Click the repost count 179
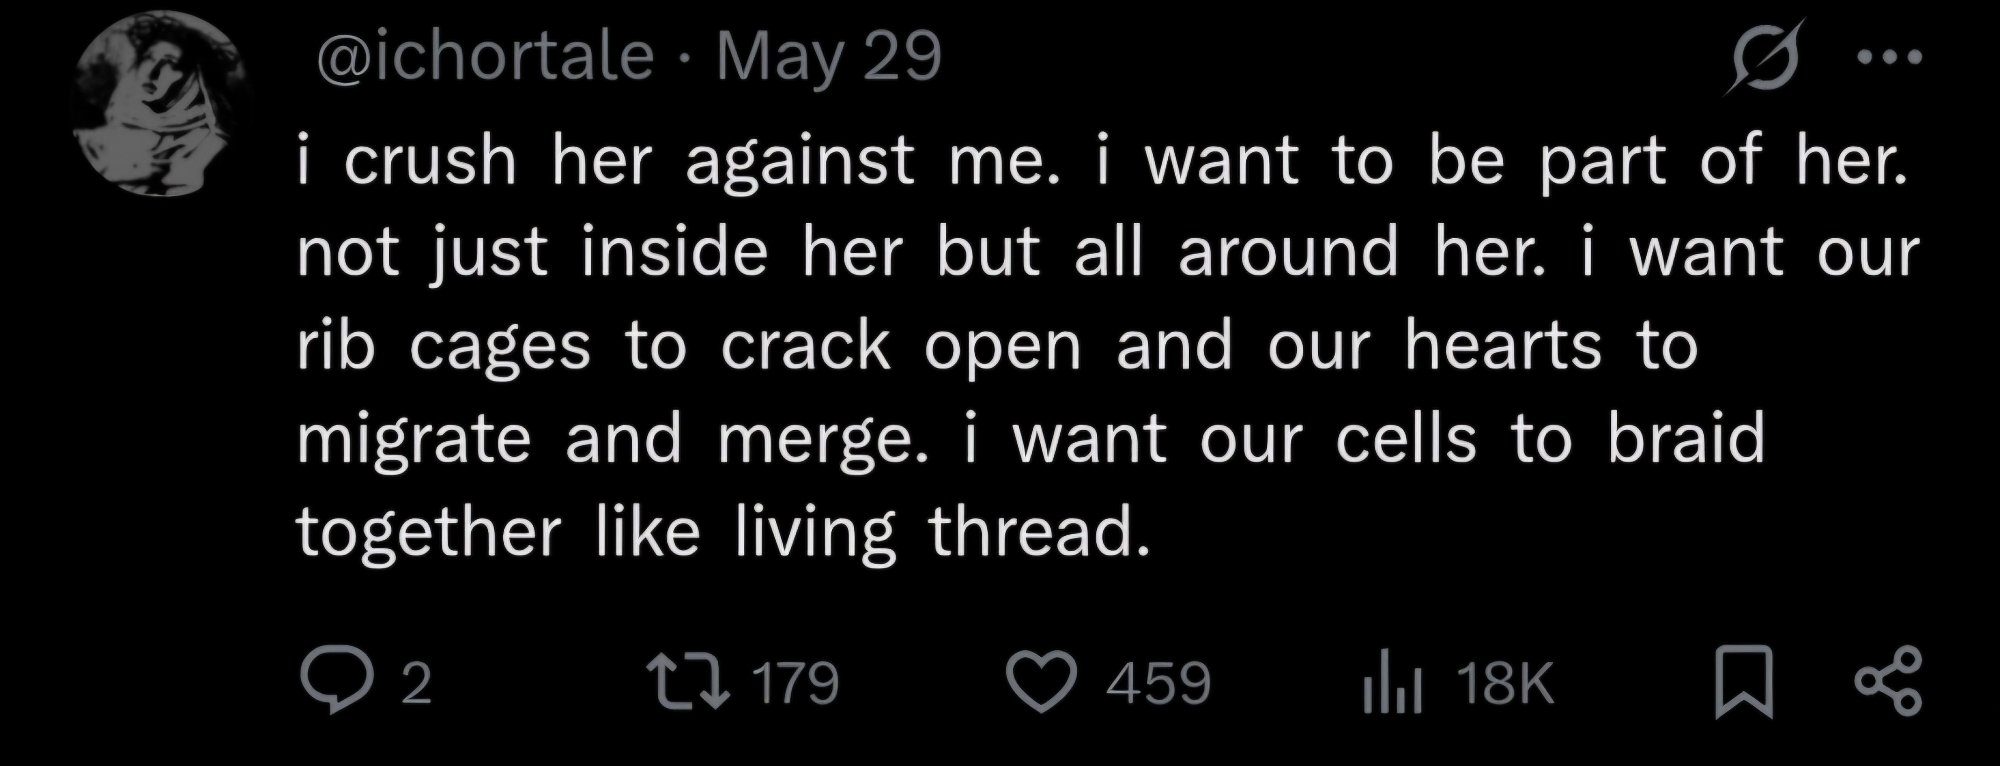Screen dimensions: 2000x766 (795, 684)
